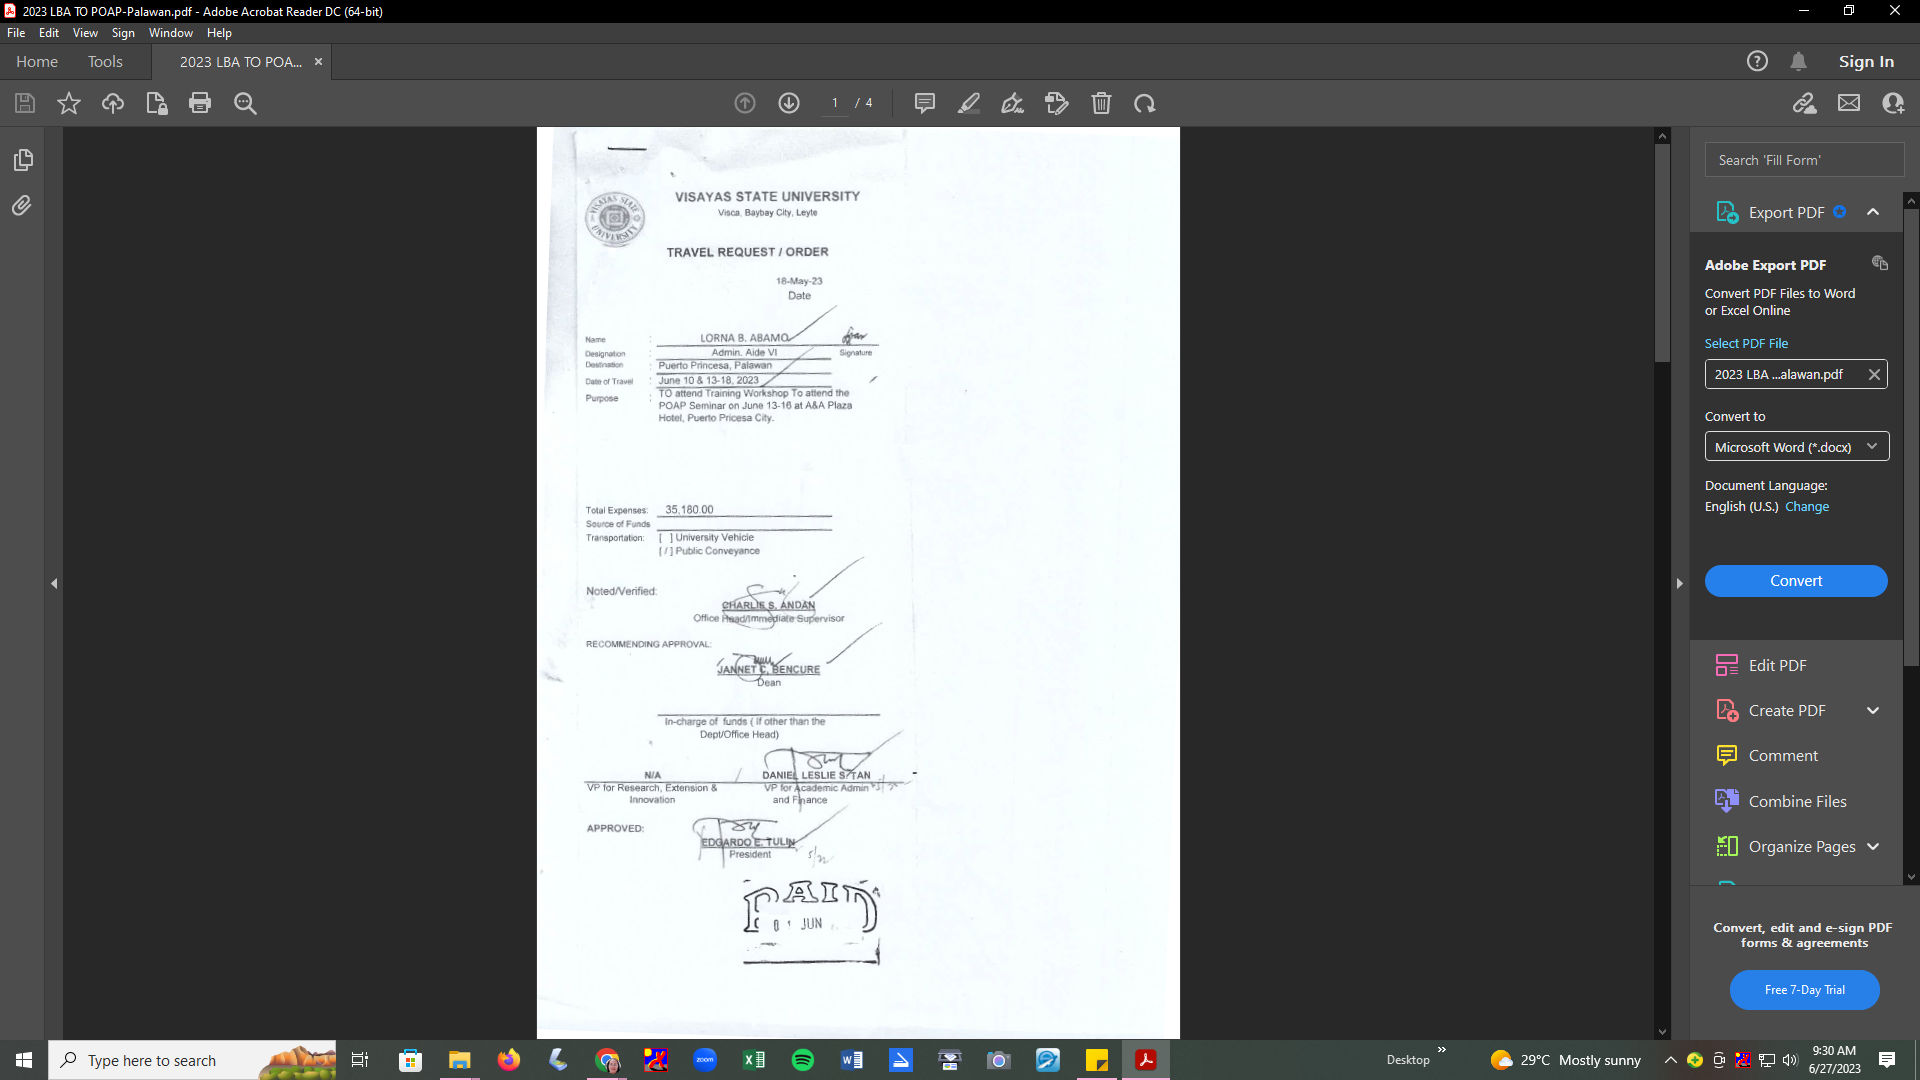Click the Search Fill Form field
Image resolution: width=1920 pixels, height=1080 pixels.
tap(1804, 160)
